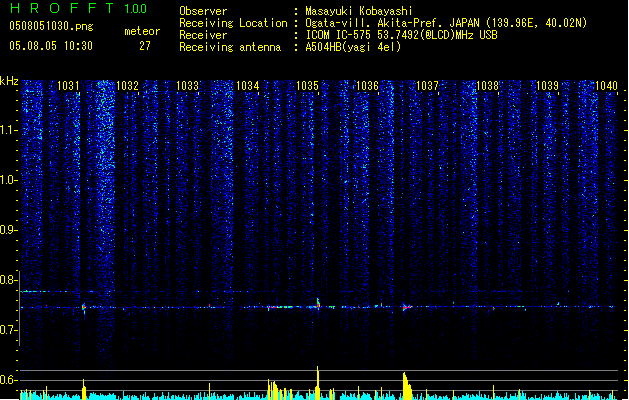This screenshot has width=629, height=400.
Task: Click the 0.9 kHz axis label
Action: click(x=9, y=230)
